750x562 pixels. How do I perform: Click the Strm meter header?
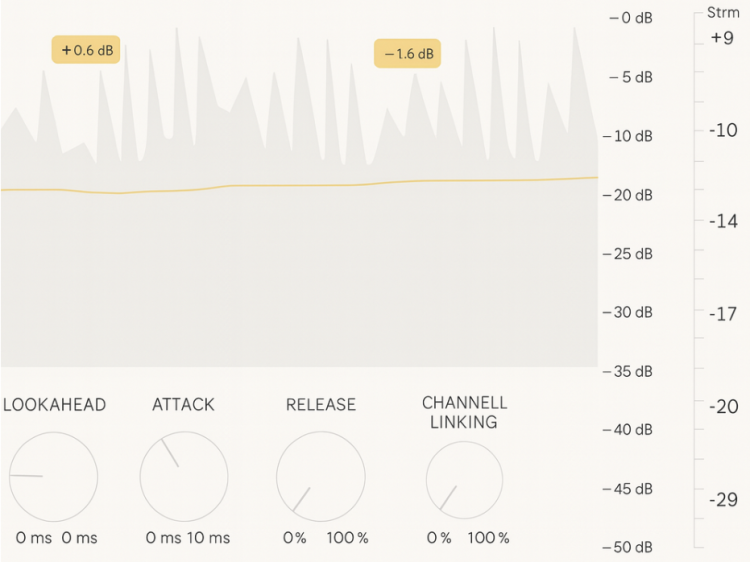(723, 13)
